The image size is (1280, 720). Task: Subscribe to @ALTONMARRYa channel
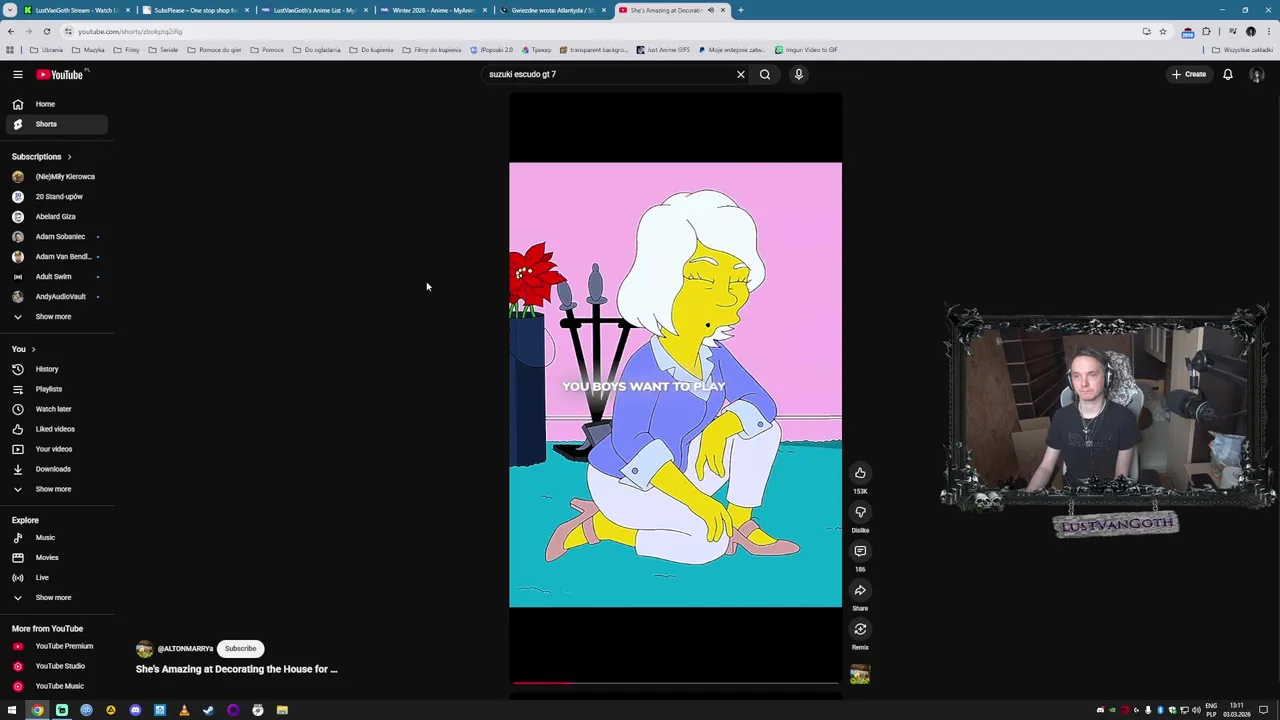[x=240, y=648]
